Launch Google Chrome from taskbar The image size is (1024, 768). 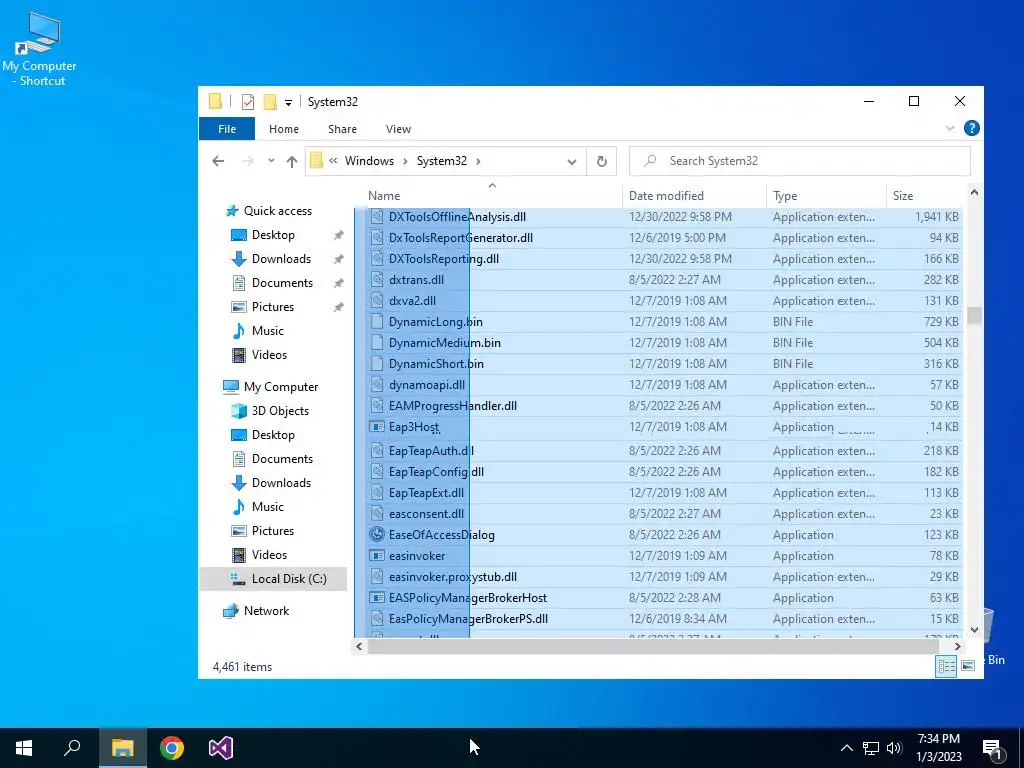(172, 748)
